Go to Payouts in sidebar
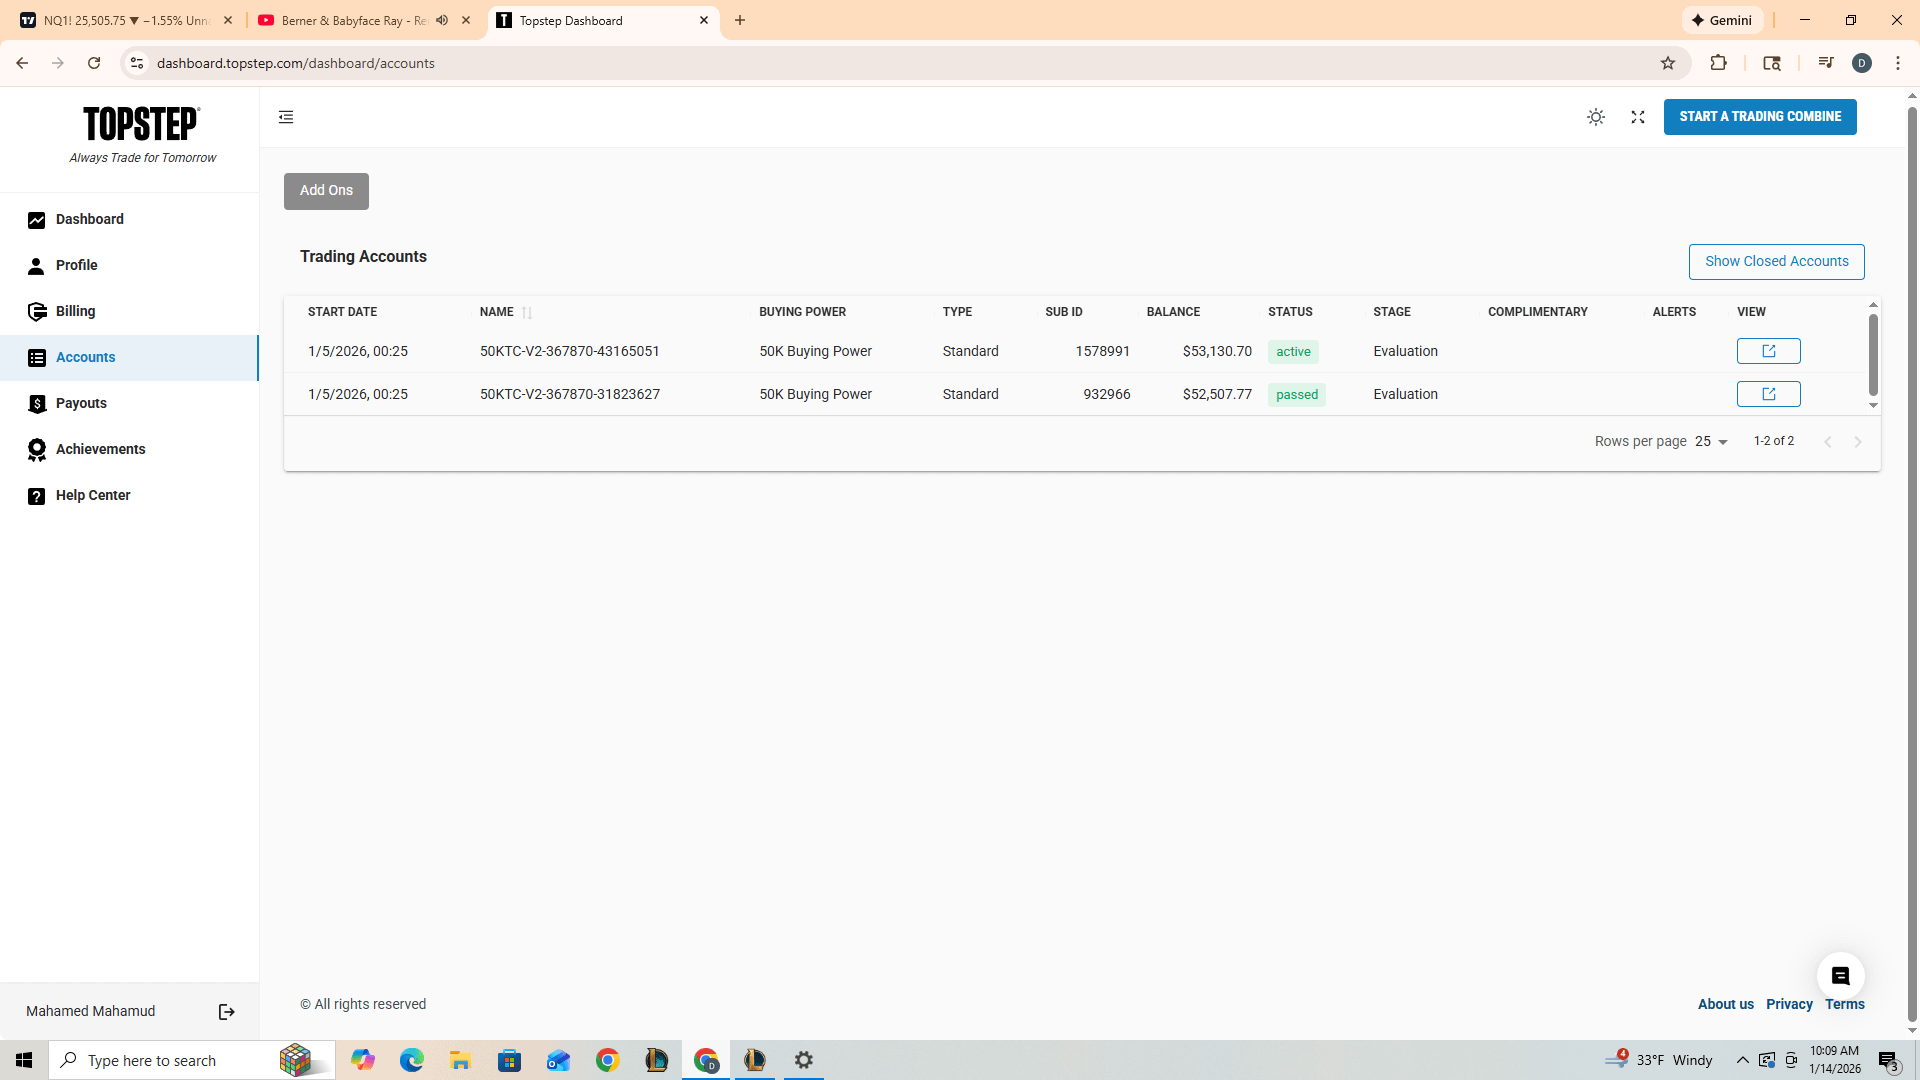This screenshot has height=1080, width=1920. pos(81,403)
